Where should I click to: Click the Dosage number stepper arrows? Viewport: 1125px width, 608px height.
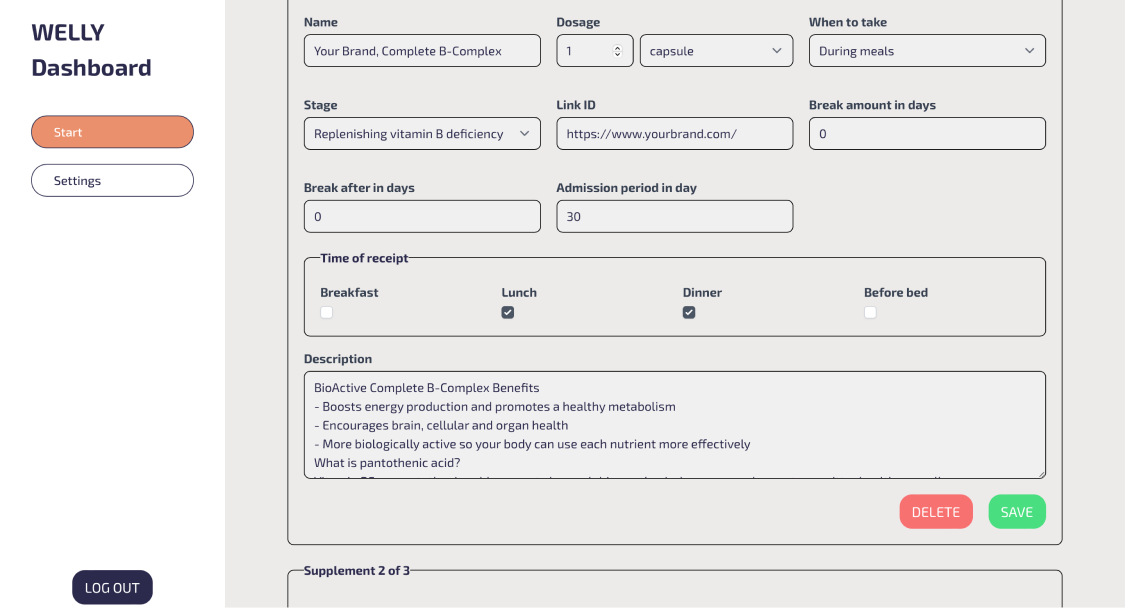pyautogui.click(x=617, y=51)
